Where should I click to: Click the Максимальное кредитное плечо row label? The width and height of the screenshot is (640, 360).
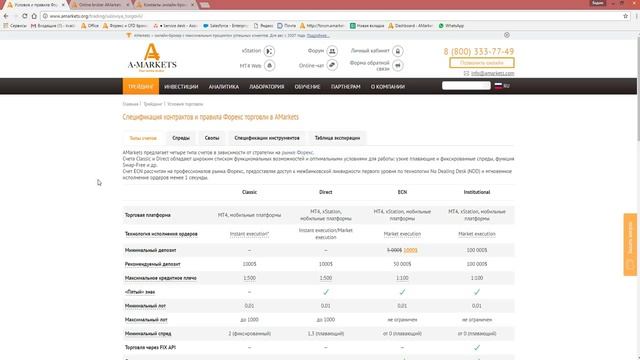coord(160,278)
